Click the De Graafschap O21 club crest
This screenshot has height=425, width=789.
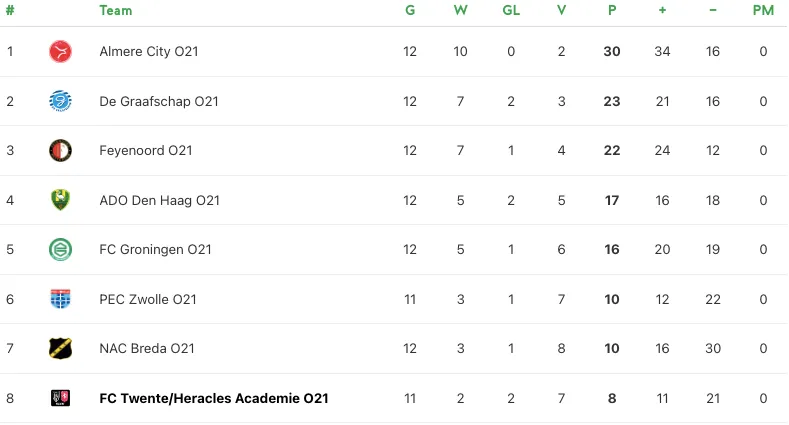[61, 101]
